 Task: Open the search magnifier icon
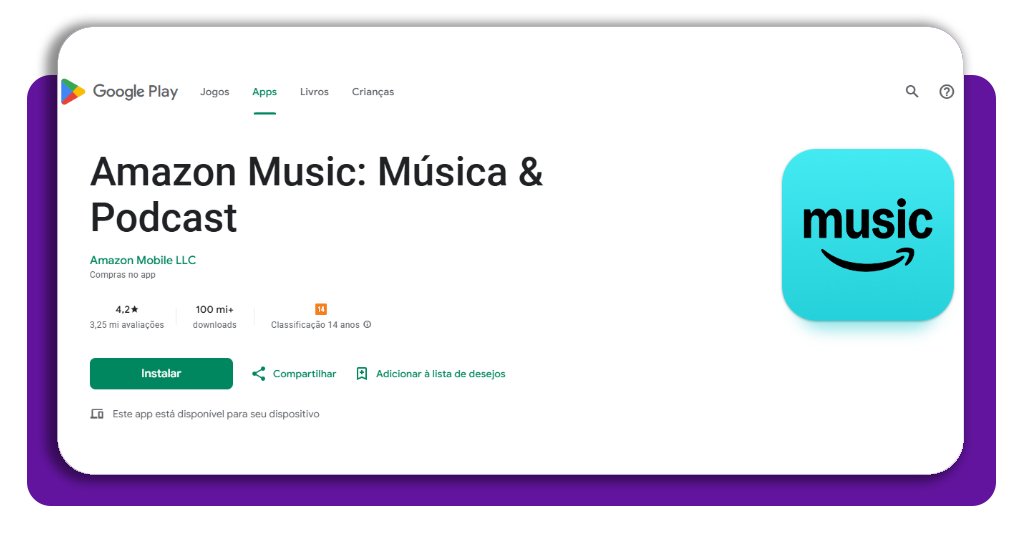pyautogui.click(x=912, y=91)
